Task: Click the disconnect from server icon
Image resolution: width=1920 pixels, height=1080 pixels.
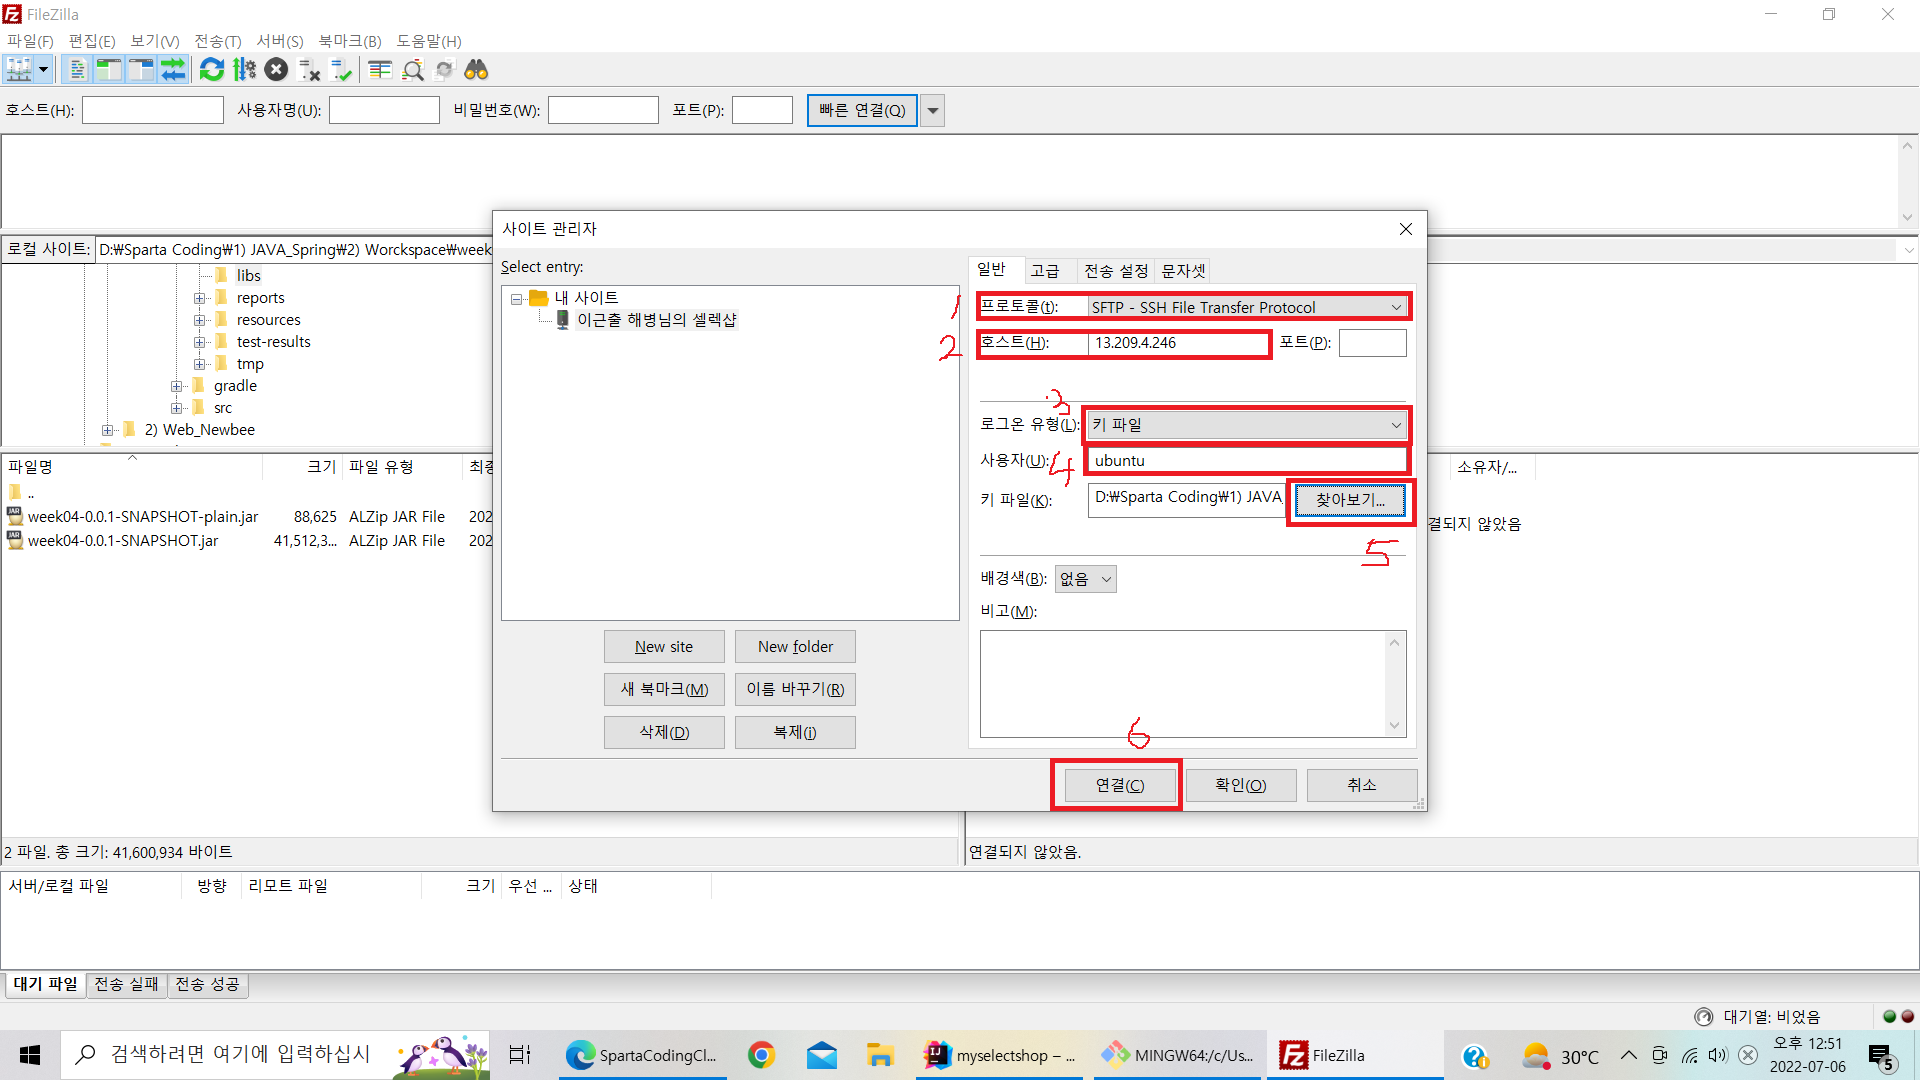Action: tap(309, 69)
